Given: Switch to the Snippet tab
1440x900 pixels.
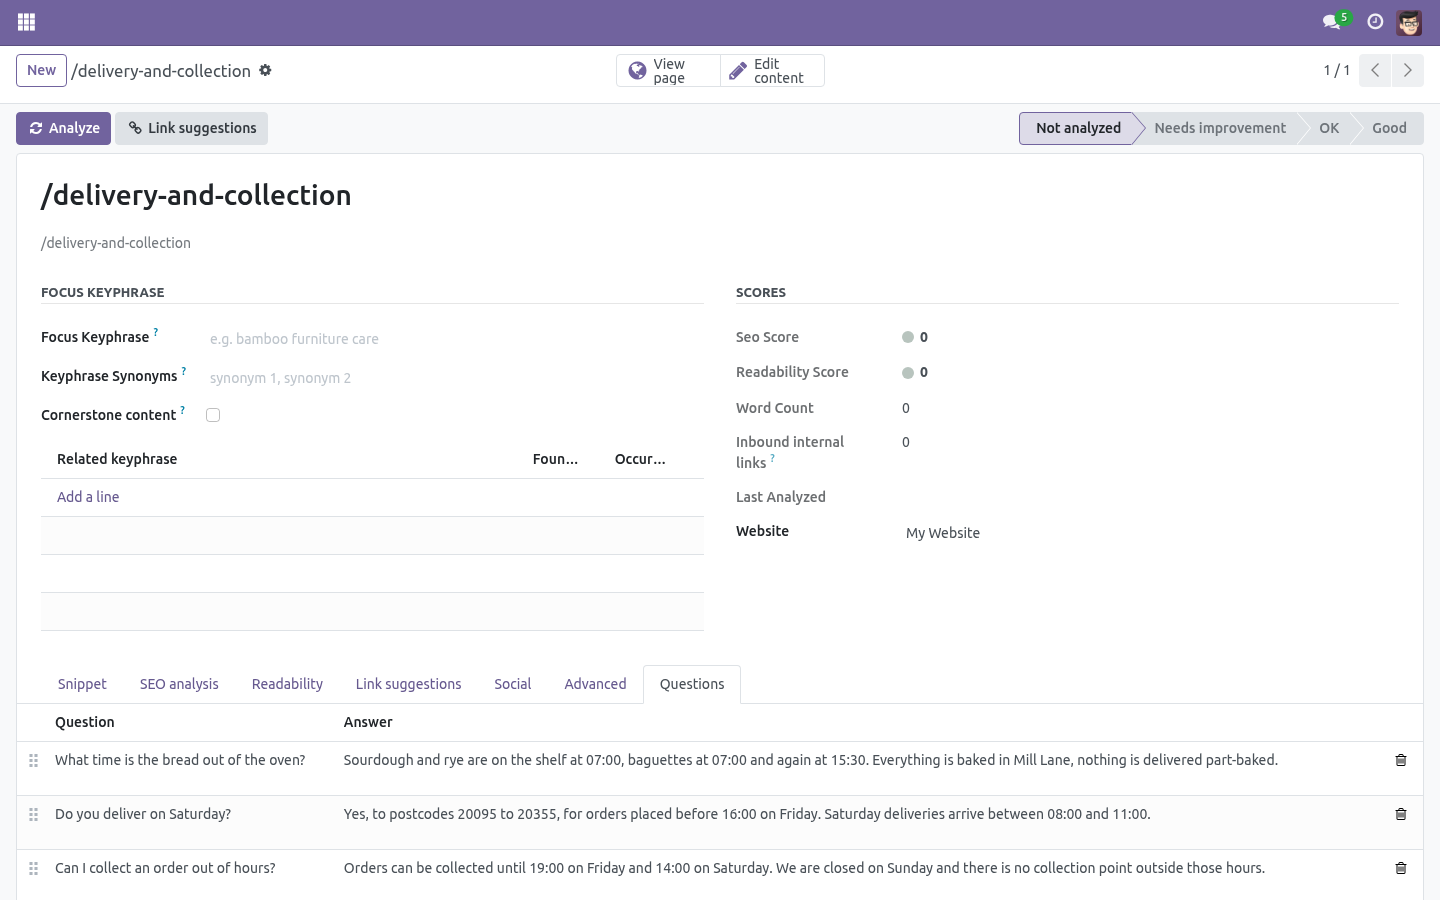Looking at the screenshot, I should (82, 684).
